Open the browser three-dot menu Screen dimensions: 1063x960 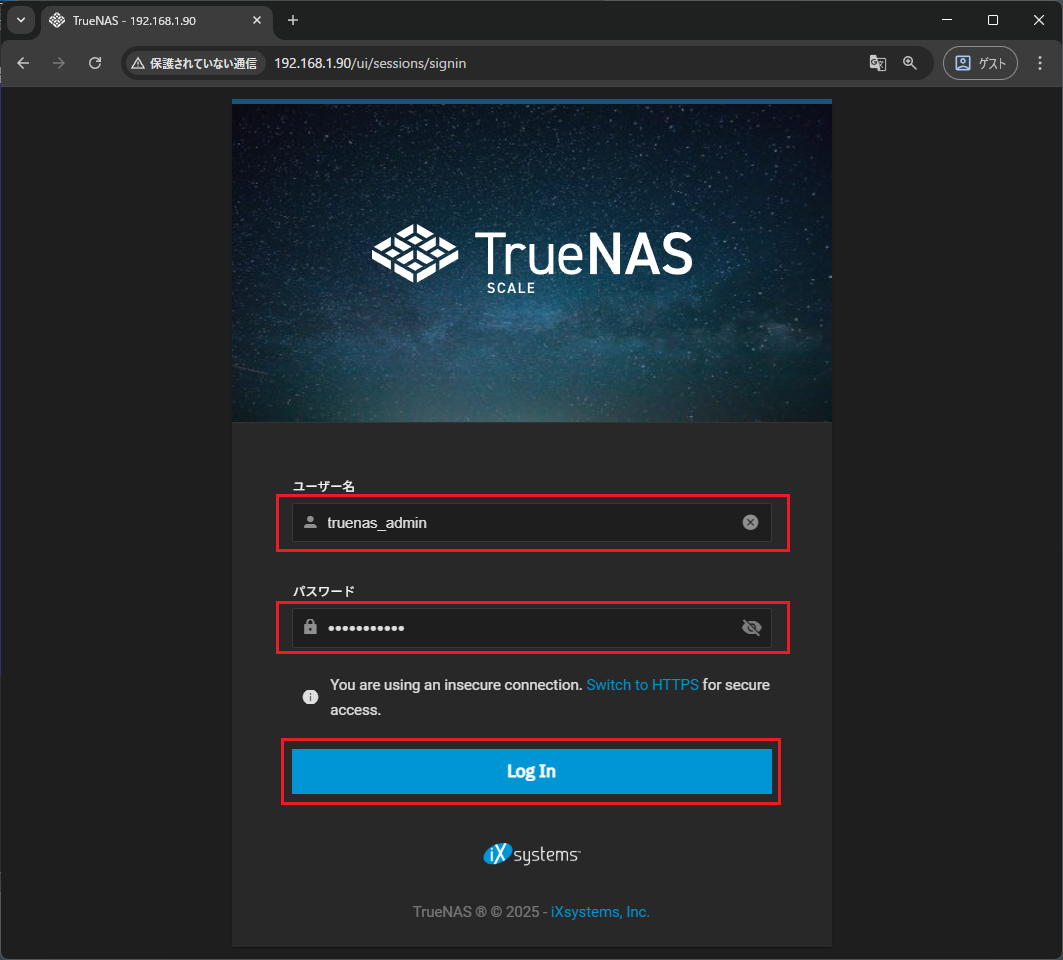pos(1040,63)
